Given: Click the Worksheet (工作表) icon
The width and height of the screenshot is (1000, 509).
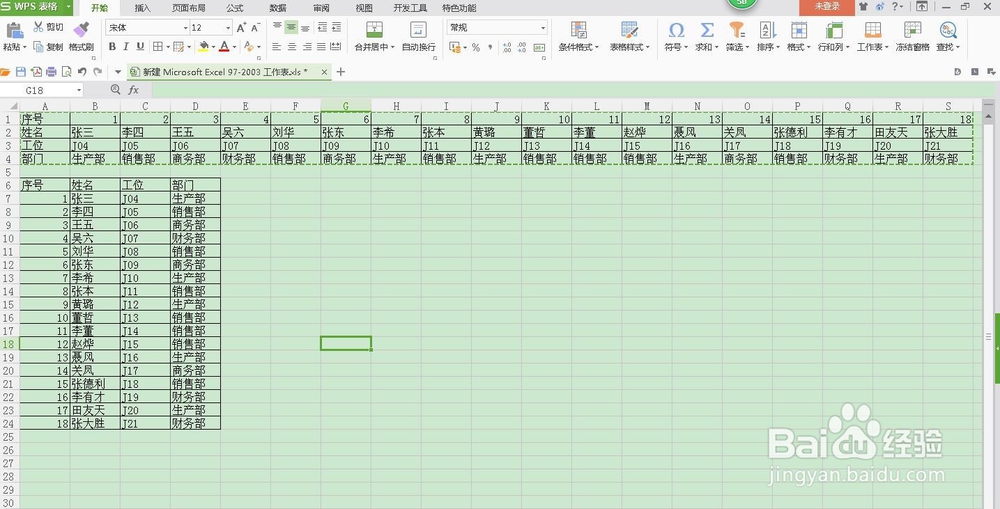Looking at the screenshot, I should point(872,30).
